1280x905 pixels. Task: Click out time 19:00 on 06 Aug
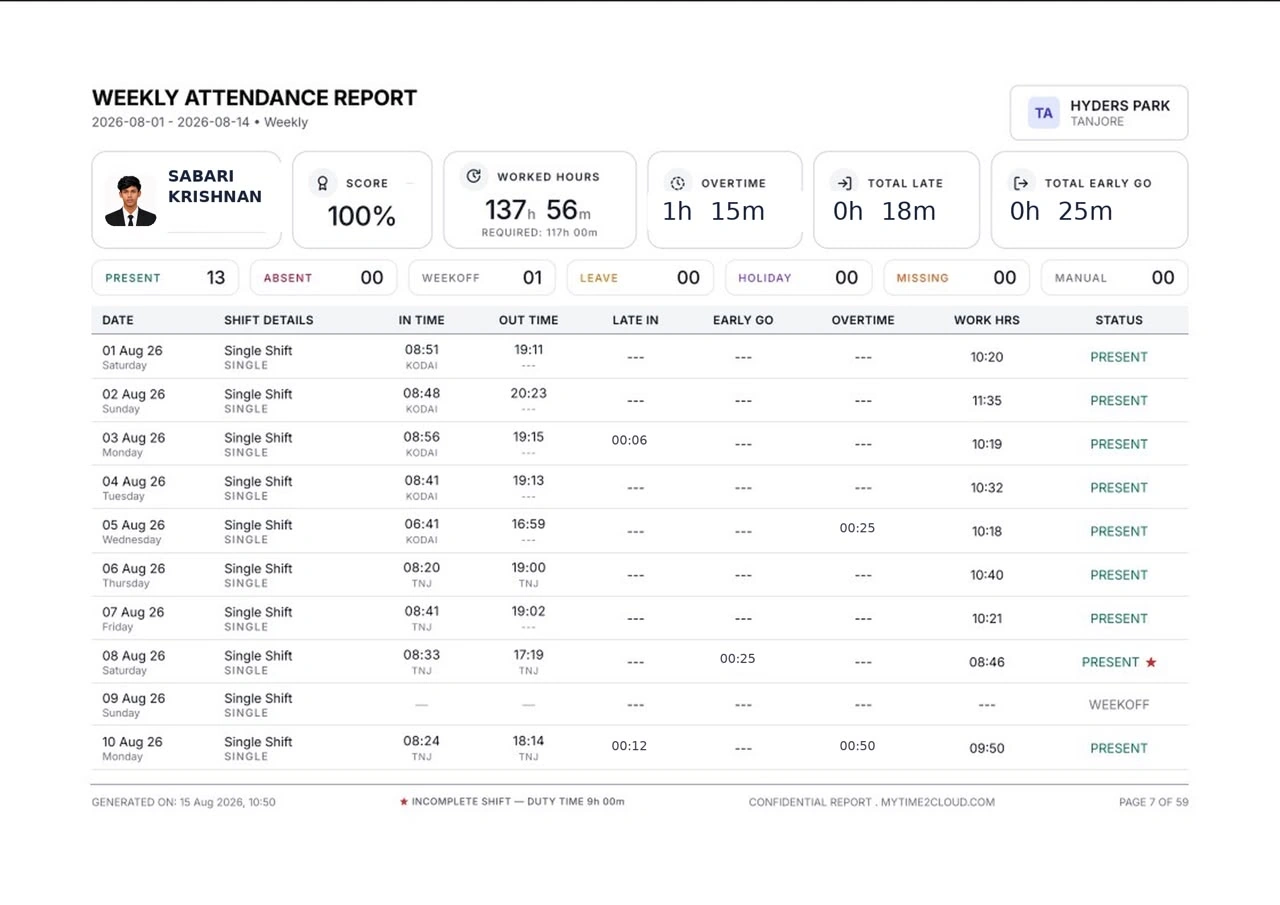pos(529,567)
